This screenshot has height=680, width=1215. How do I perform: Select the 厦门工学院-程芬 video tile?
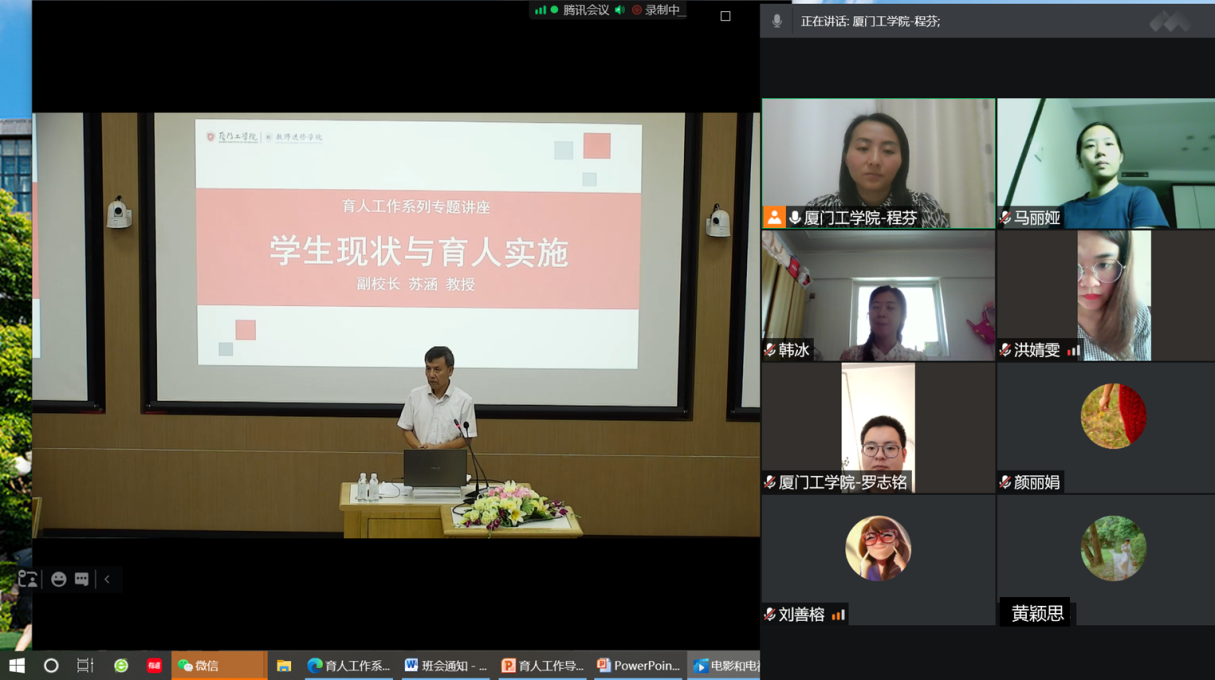878,164
